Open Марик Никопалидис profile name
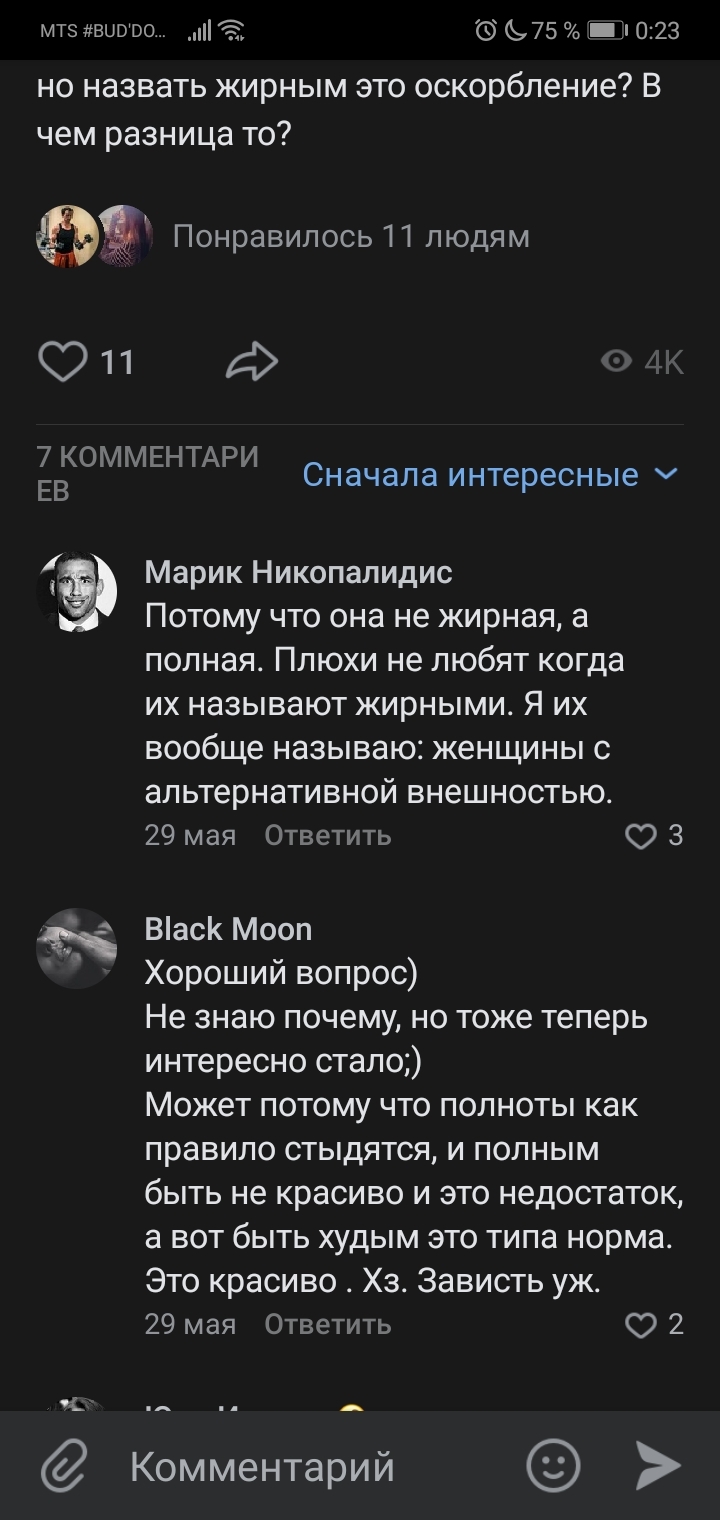The image size is (720, 1520). 298,572
